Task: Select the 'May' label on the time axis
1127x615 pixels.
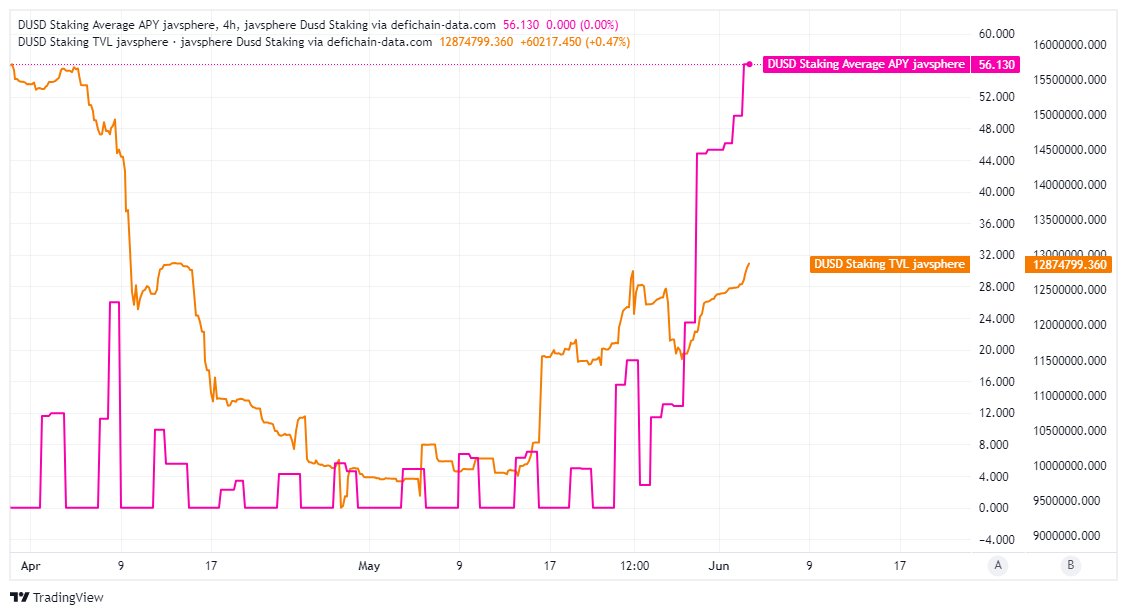Action: click(370, 565)
